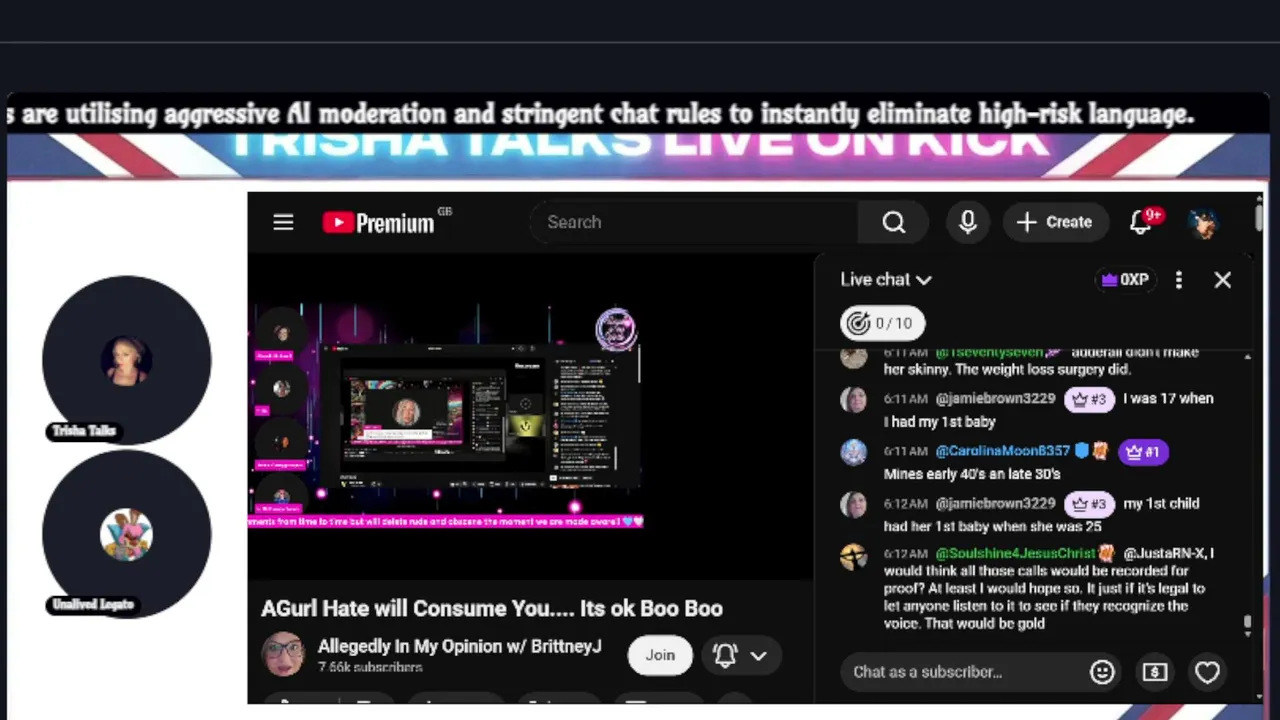Image resolution: width=1280 pixels, height=720 pixels.
Task: Click the AGurl Hate will Consume You title
Action: point(492,608)
